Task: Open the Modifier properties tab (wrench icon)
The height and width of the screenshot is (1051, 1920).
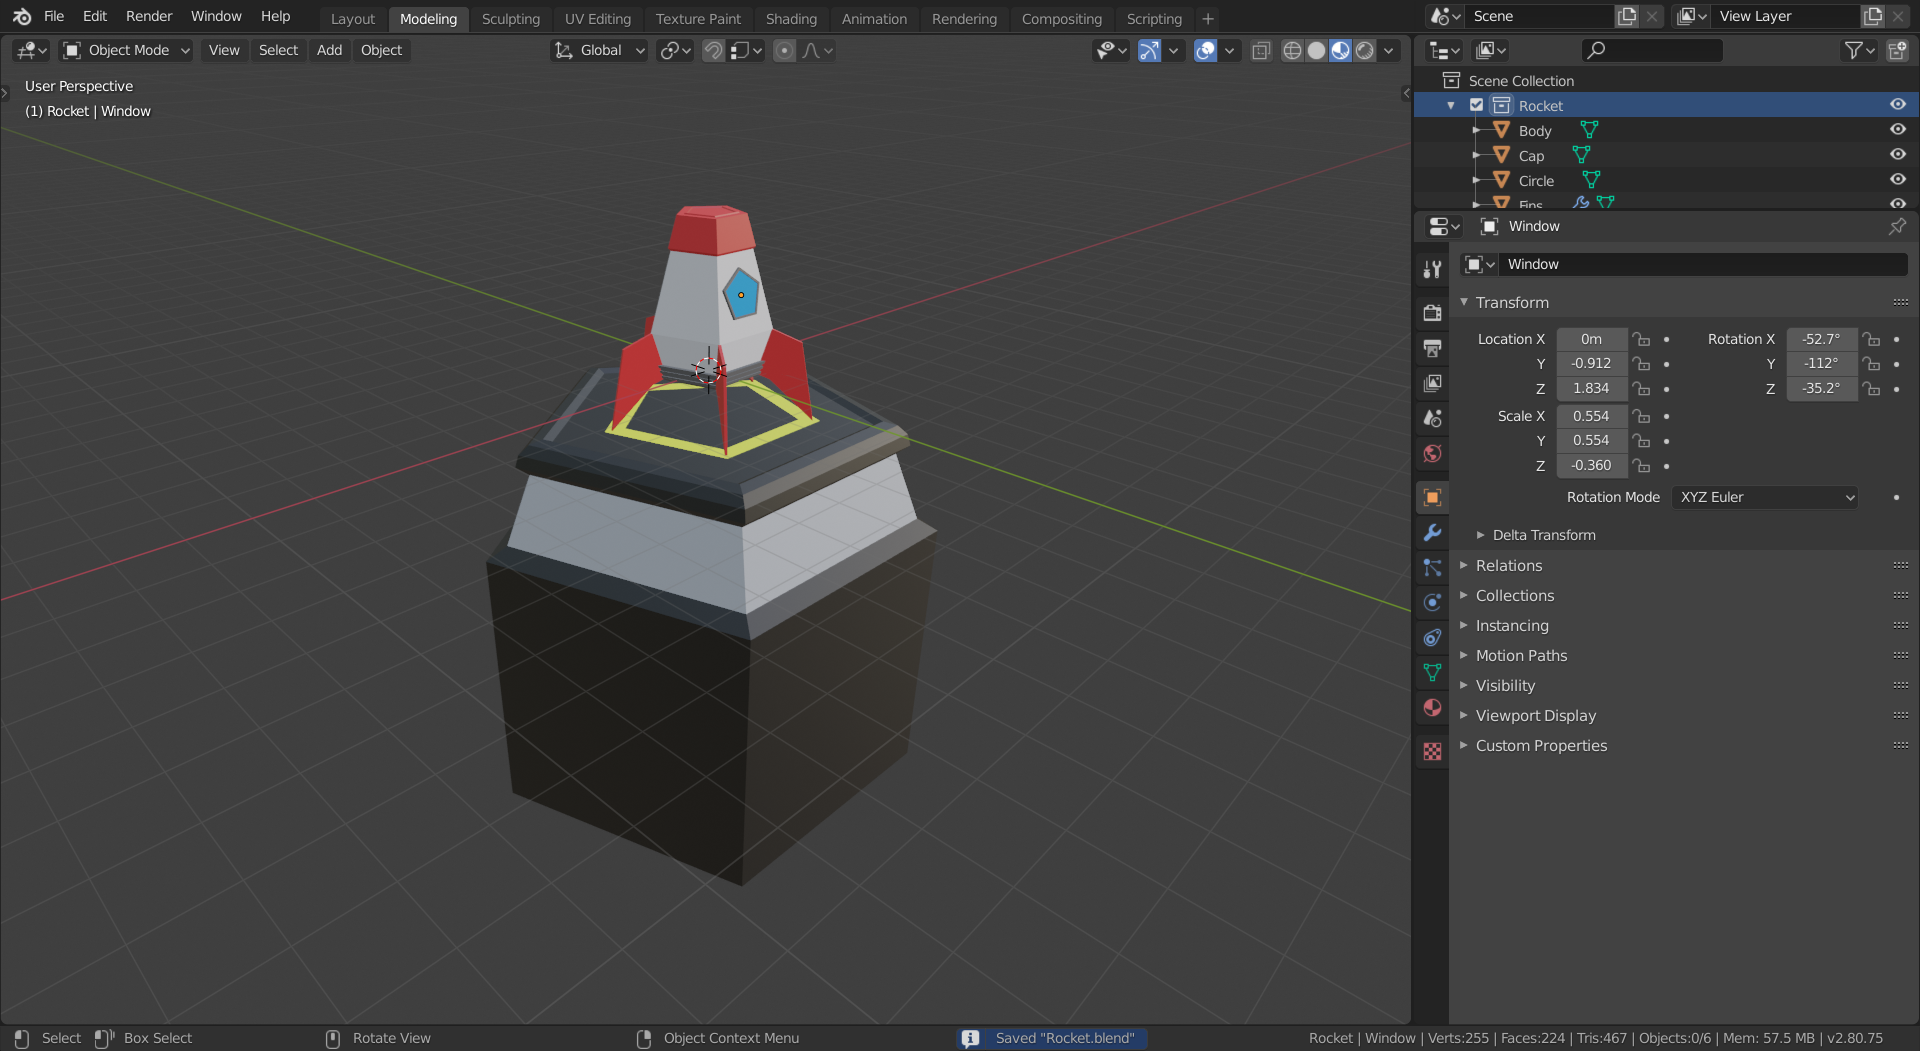Action: point(1432,532)
